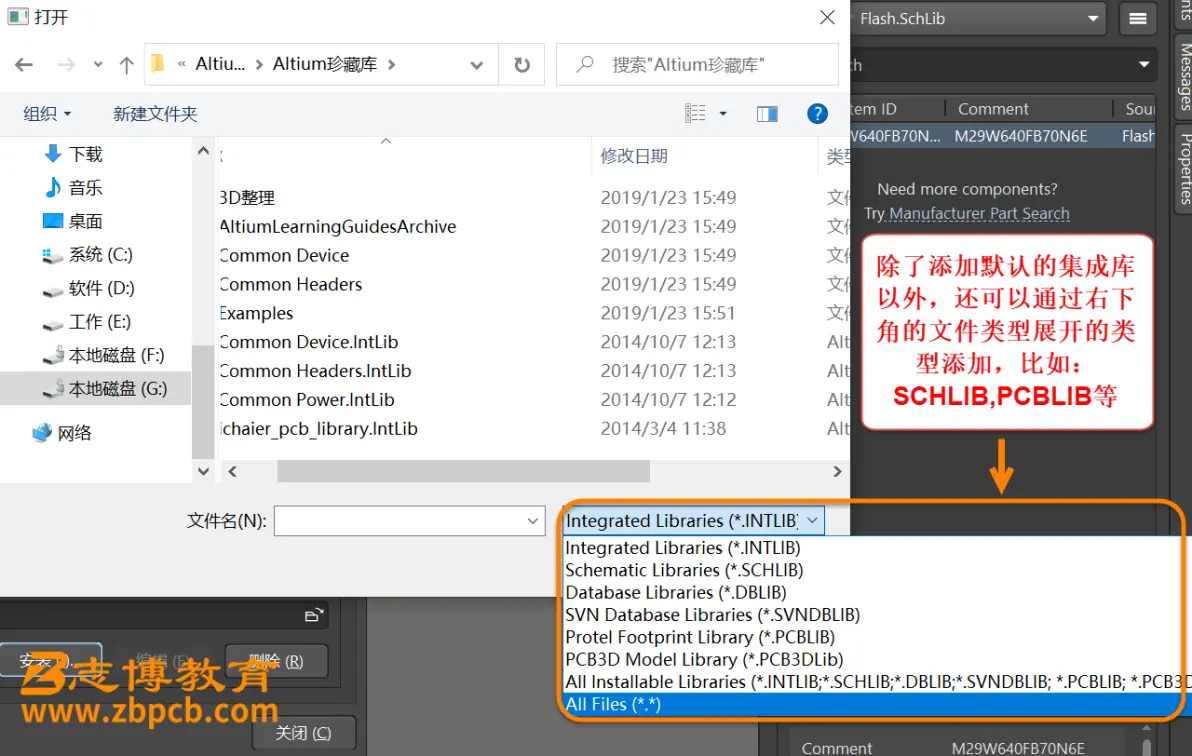The image size is (1192, 756).
Task: Expand the address bar path history
Action: [x=477, y=65]
